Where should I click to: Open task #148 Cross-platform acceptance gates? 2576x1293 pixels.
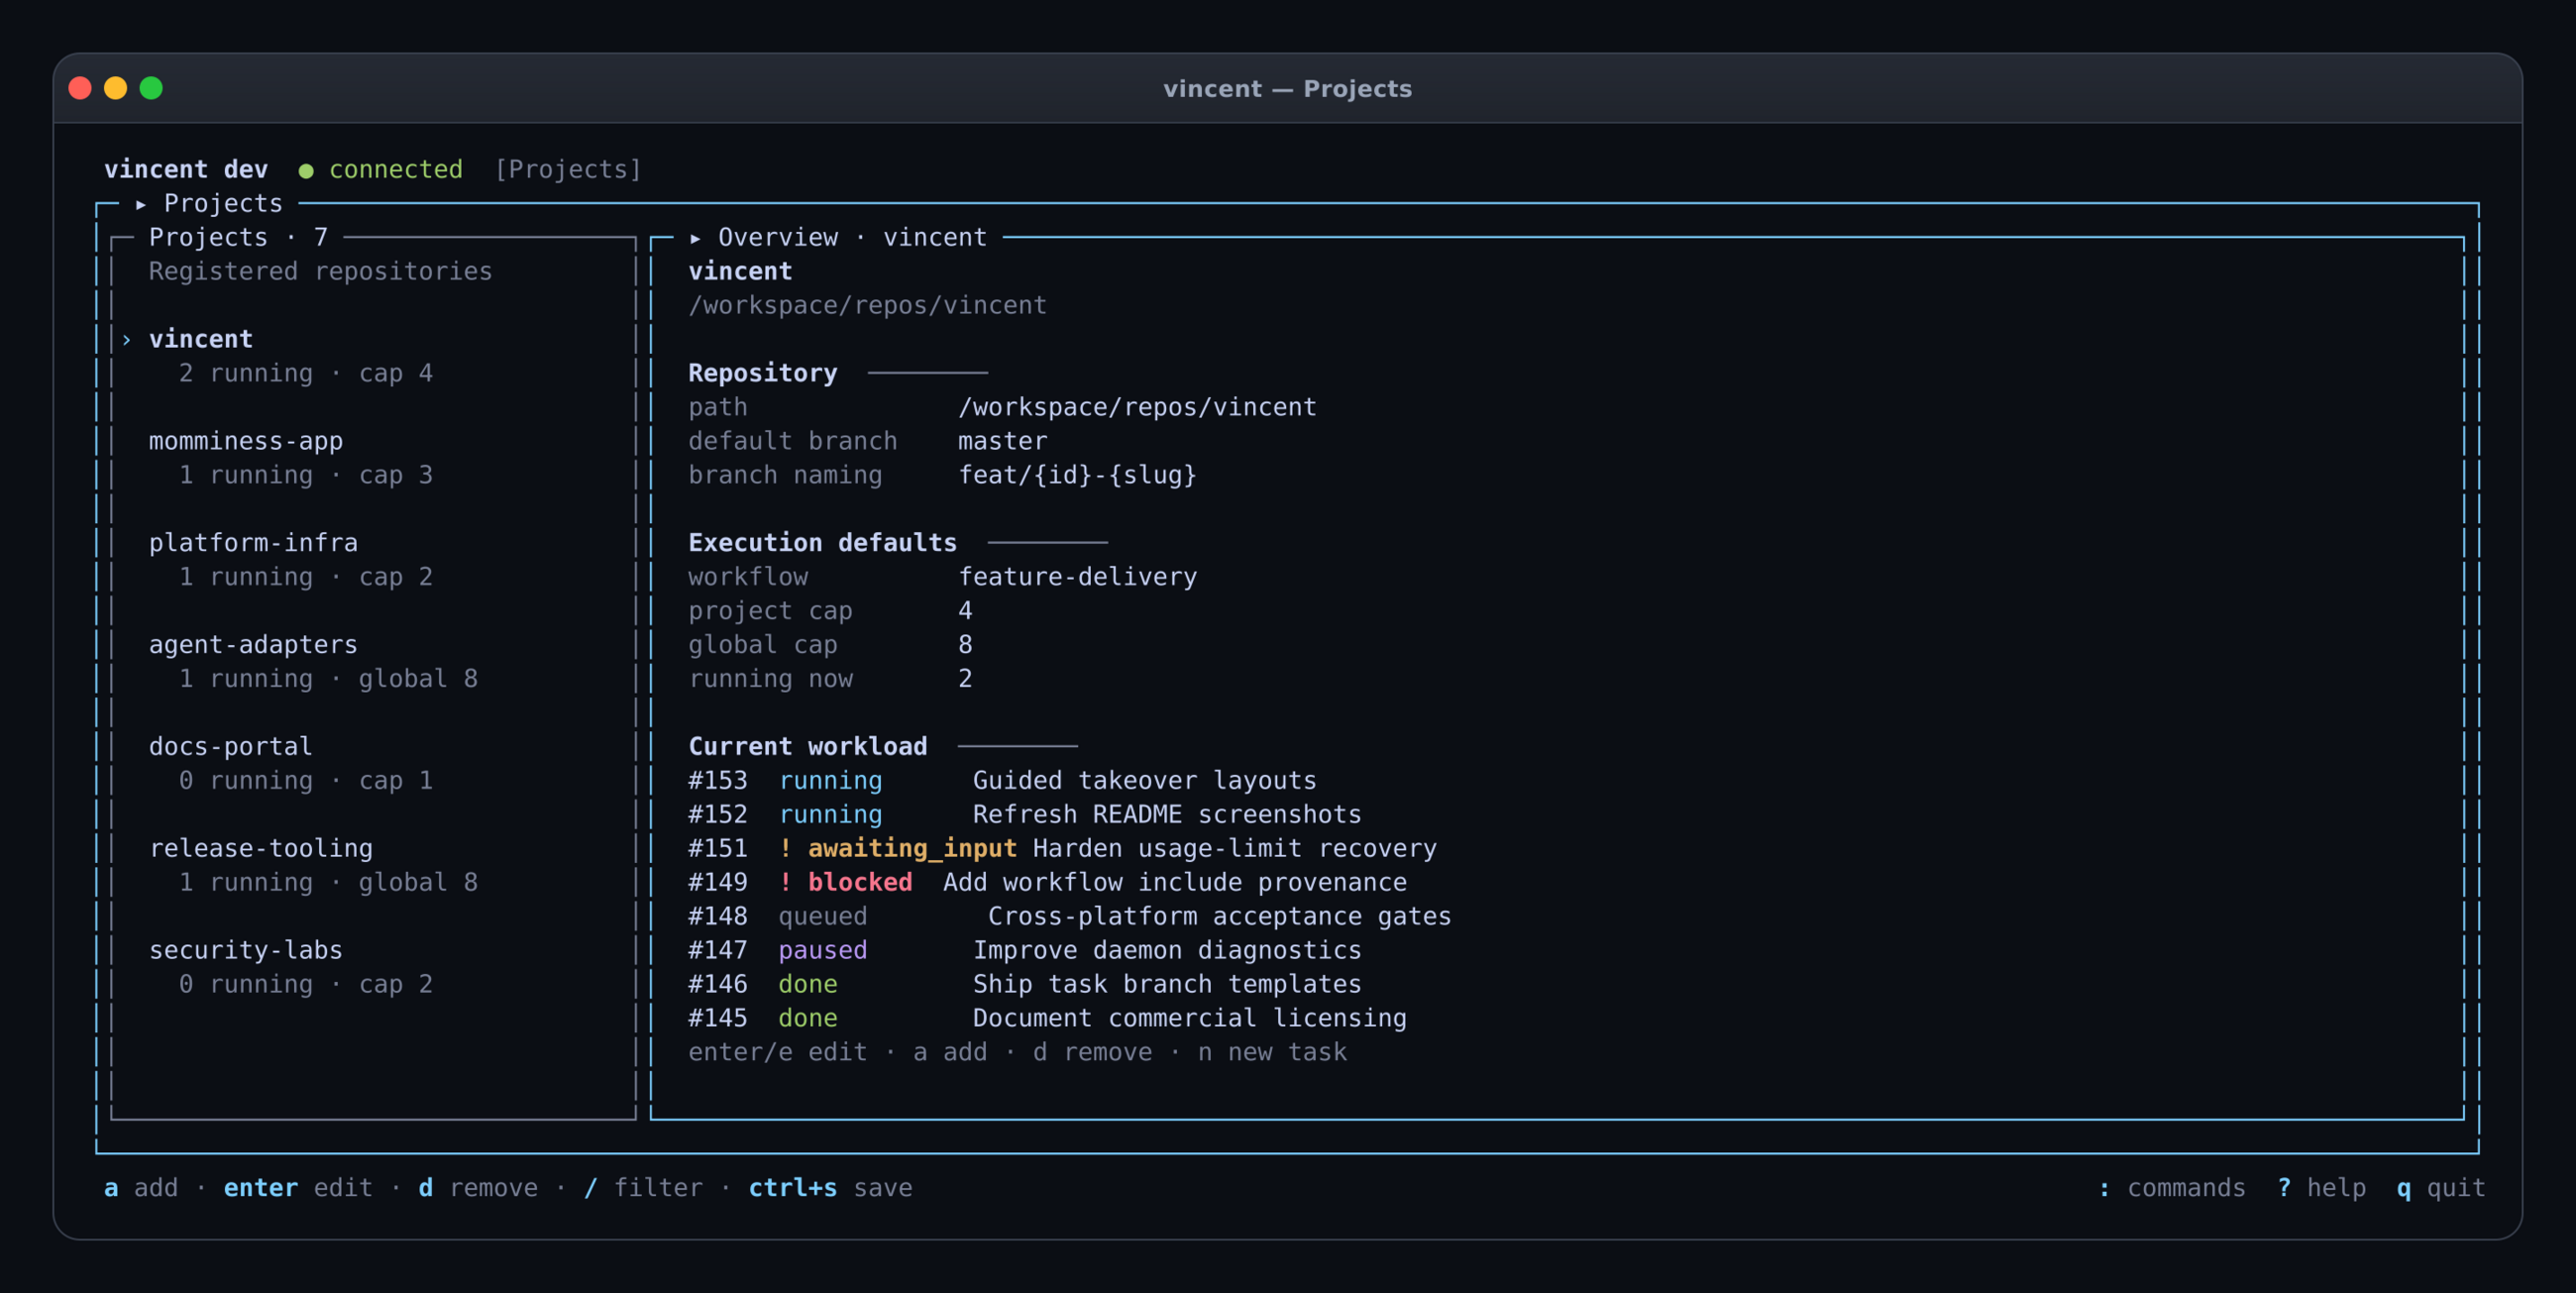(1070, 917)
